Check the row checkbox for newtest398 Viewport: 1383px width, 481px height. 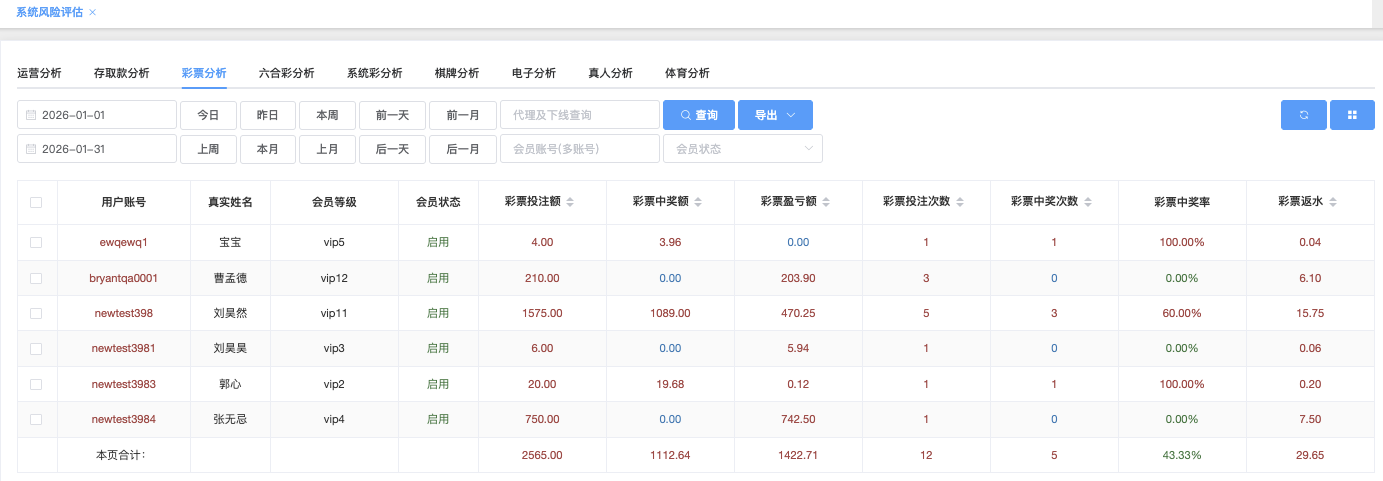(36, 313)
